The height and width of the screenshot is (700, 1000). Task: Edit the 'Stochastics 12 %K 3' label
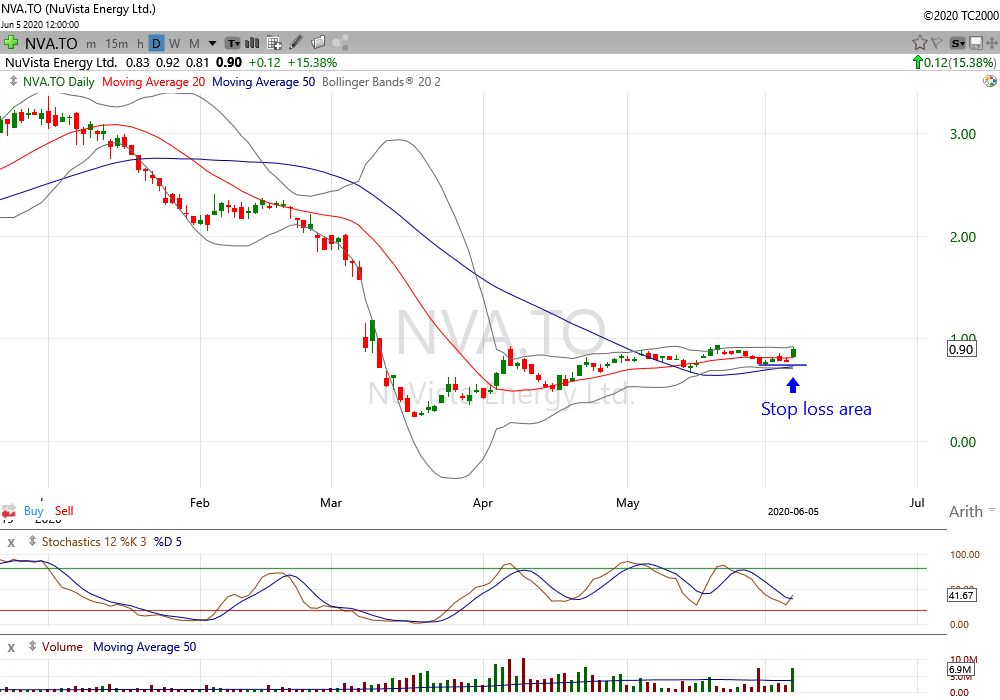coord(94,542)
